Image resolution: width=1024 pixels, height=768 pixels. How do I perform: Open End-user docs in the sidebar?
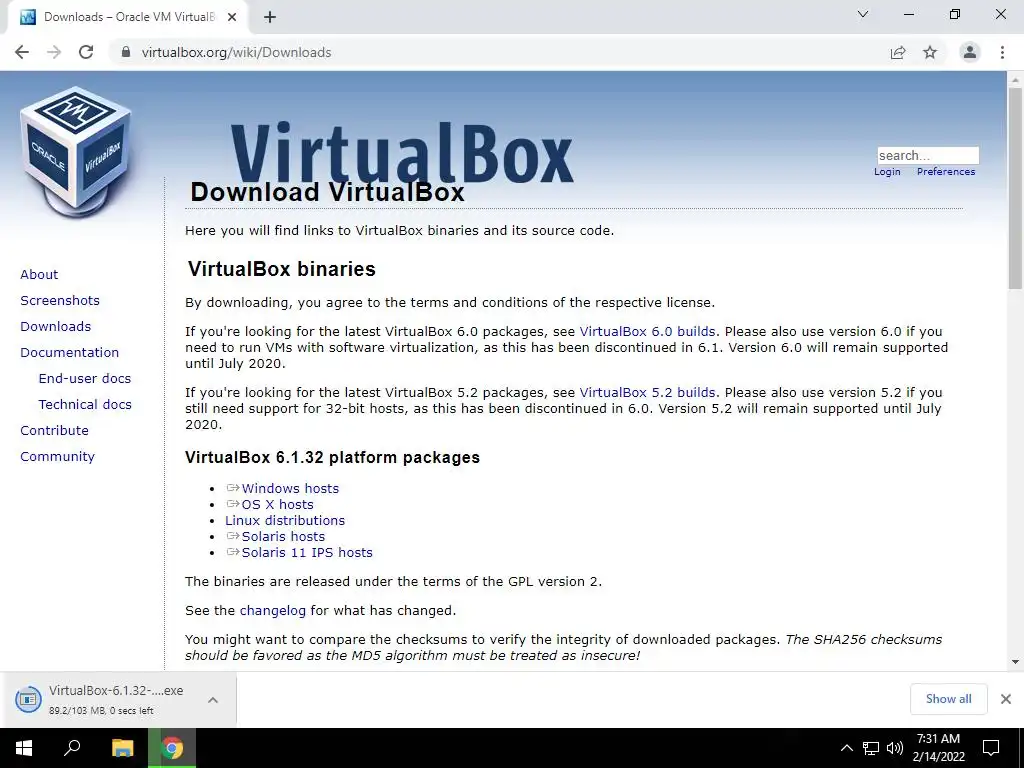point(85,379)
